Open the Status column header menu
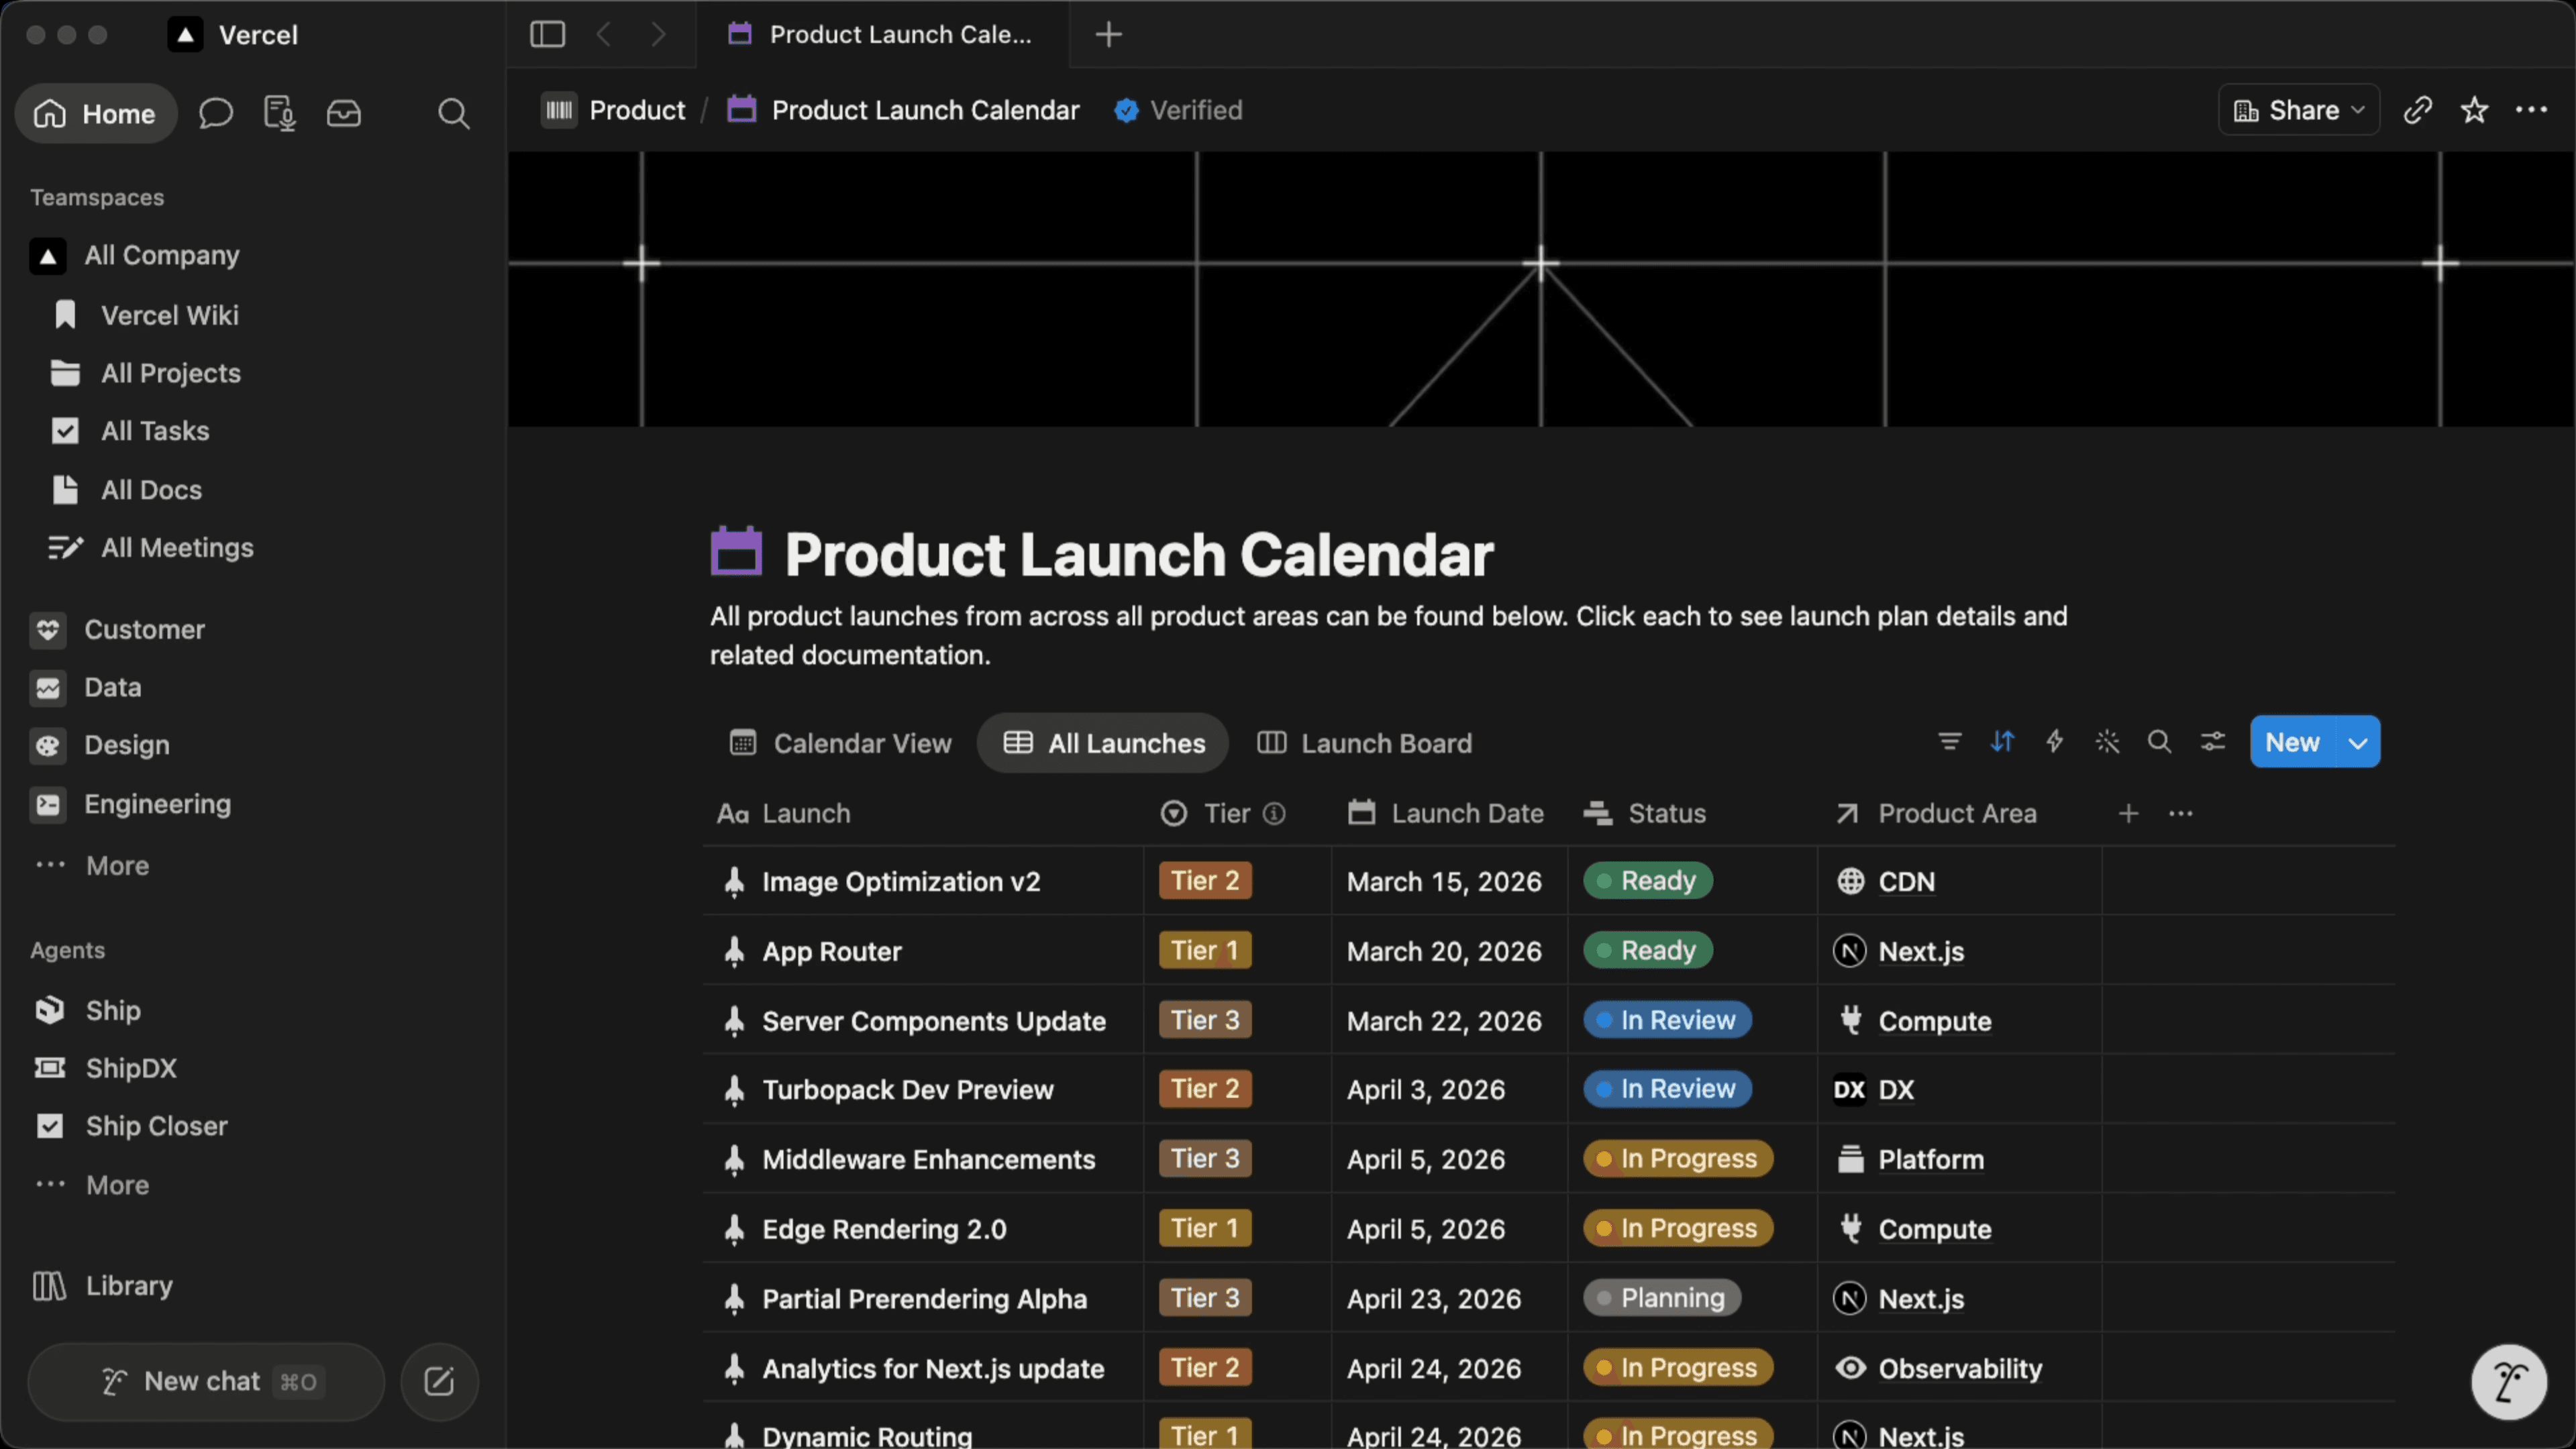Screen dimensions: 2576x1449 tap(1645, 813)
